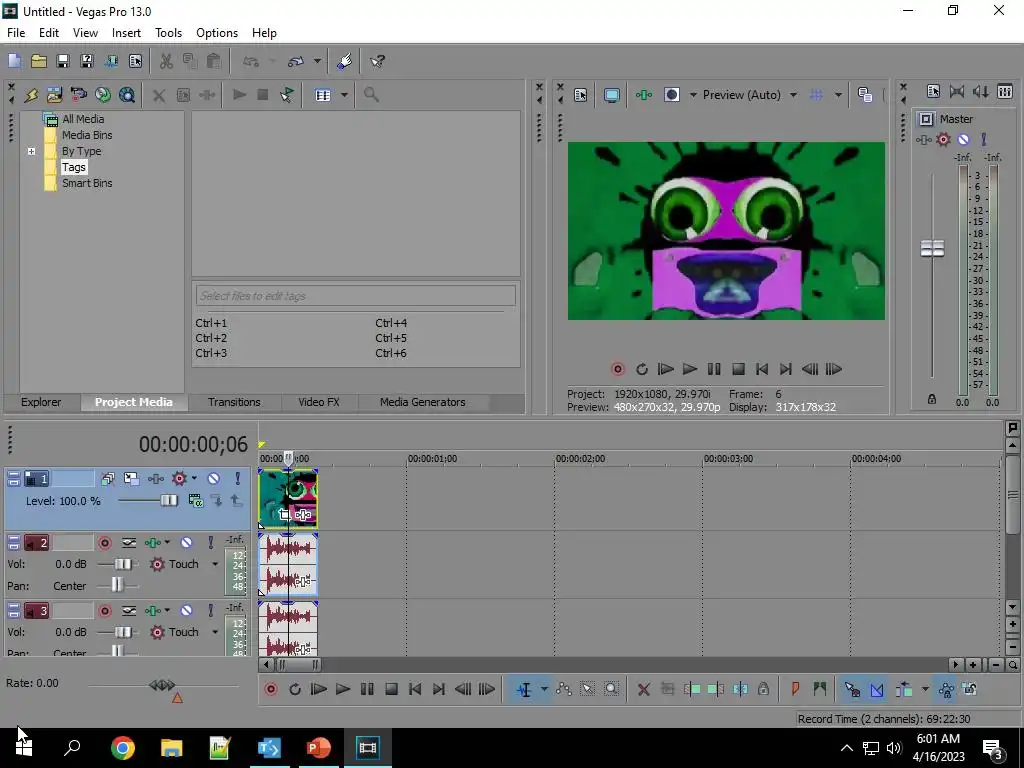Select the video clip thumbnail on track 1
The height and width of the screenshot is (768, 1024).
[288, 498]
